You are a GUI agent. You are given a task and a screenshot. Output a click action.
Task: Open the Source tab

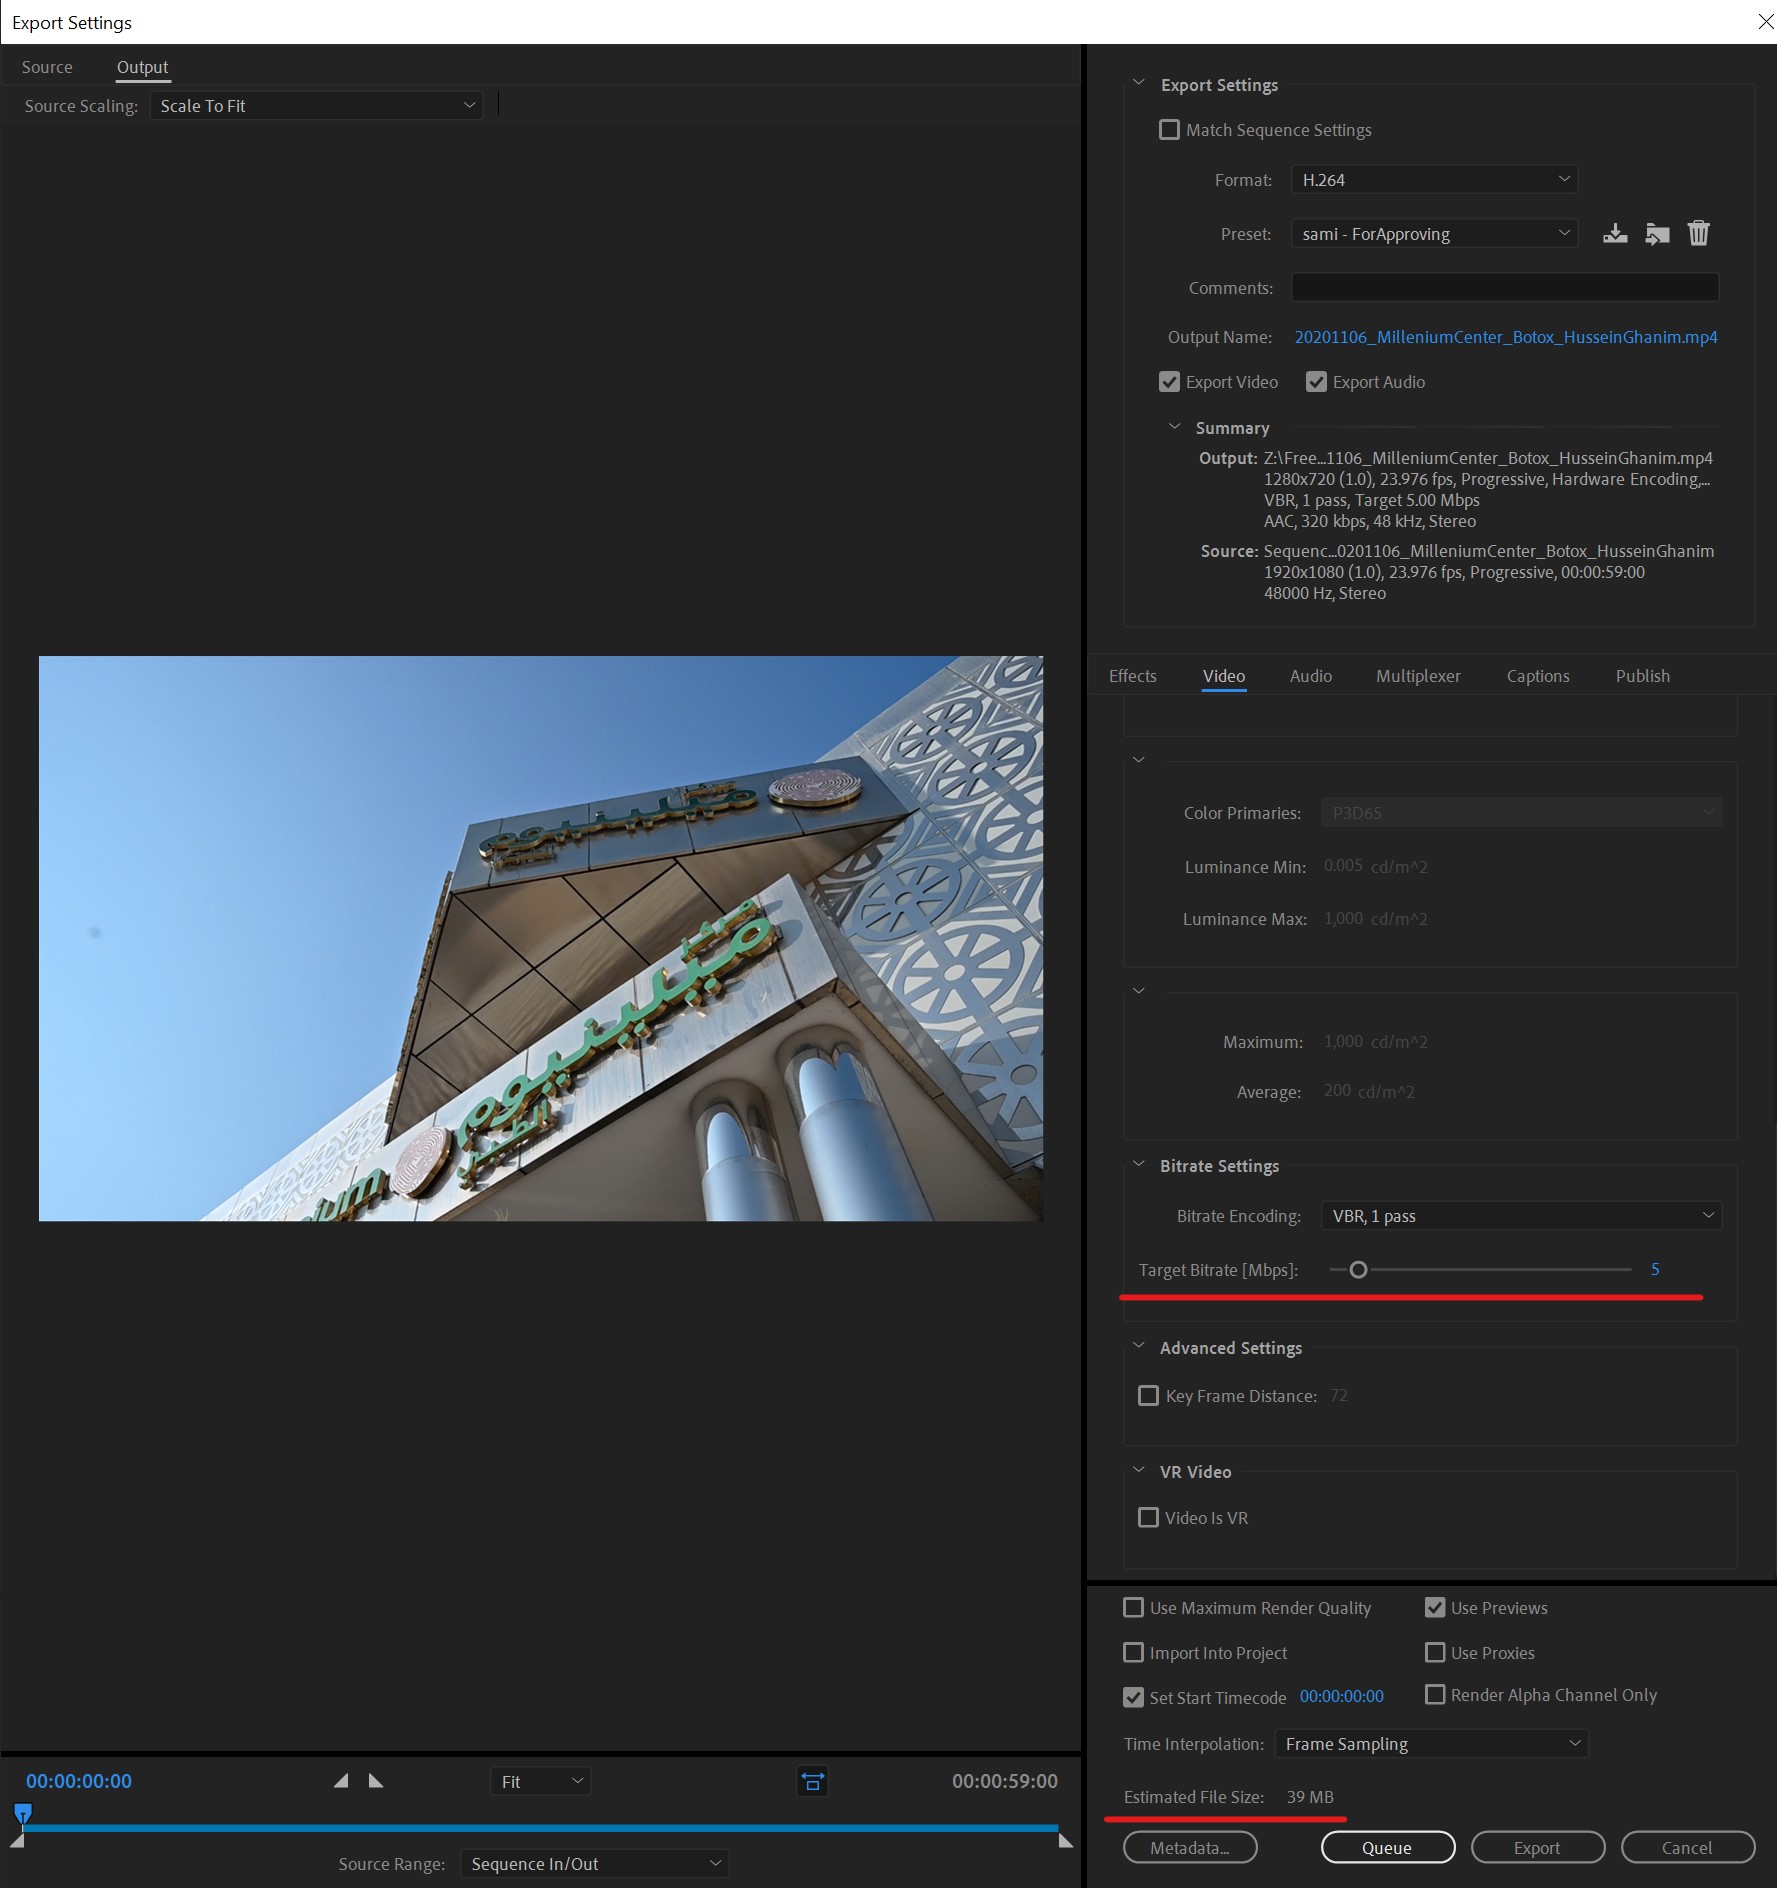click(x=46, y=66)
